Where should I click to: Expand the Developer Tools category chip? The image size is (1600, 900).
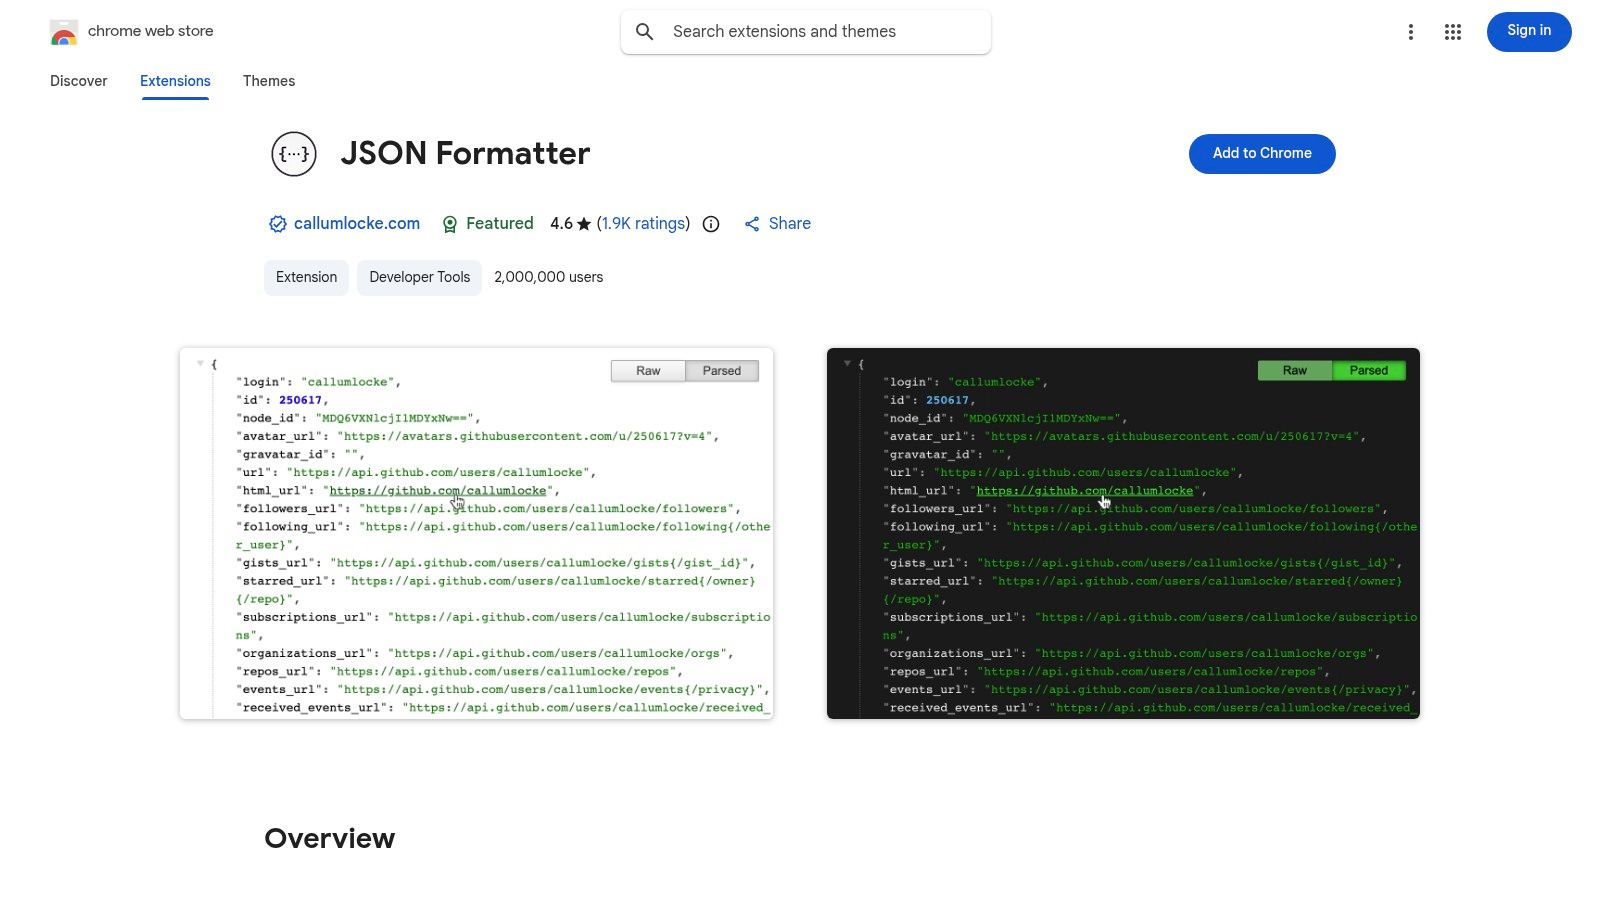[418, 277]
